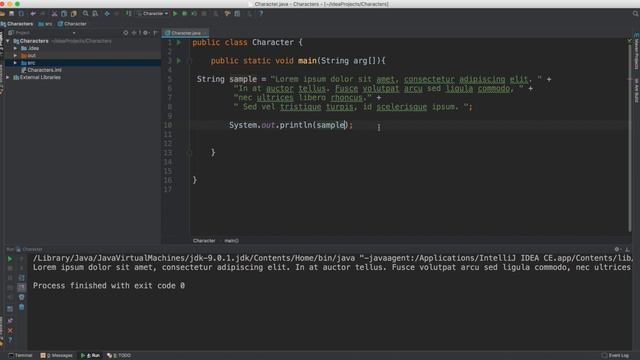Screen dimensions: 640x360
Task: Open Ant Build side tab
Action: tap(636, 90)
